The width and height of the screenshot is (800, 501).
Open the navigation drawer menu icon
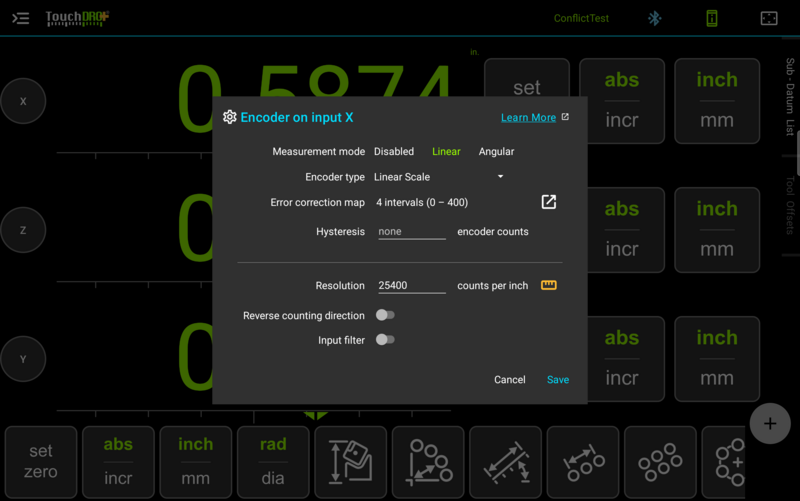pos(20,18)
